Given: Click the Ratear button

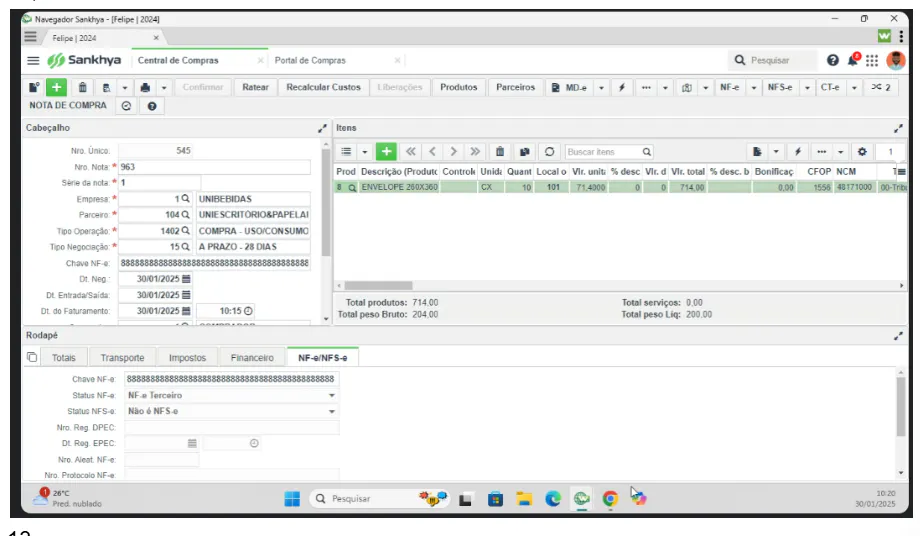Looking at the screenshot, I should pos(256,87).
